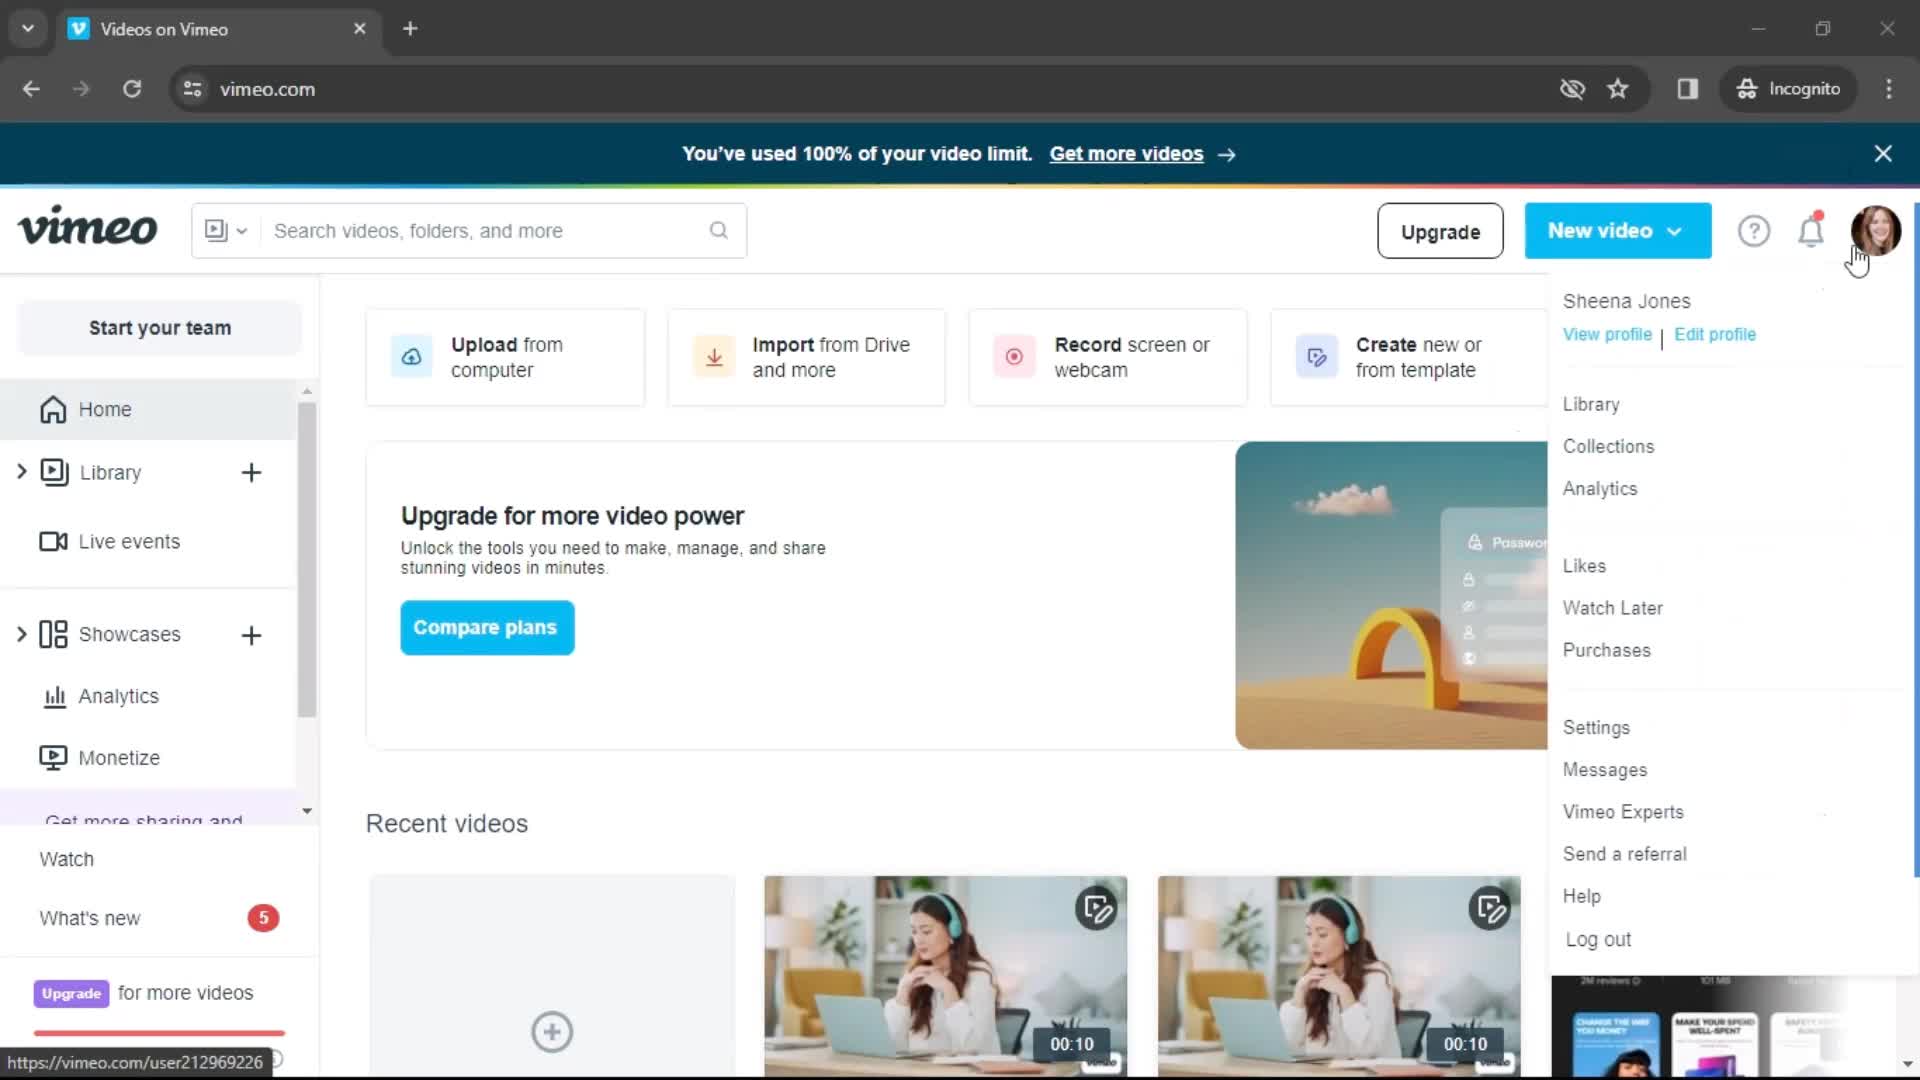Click the red video usage progress bar

(x=159, y=1033)
